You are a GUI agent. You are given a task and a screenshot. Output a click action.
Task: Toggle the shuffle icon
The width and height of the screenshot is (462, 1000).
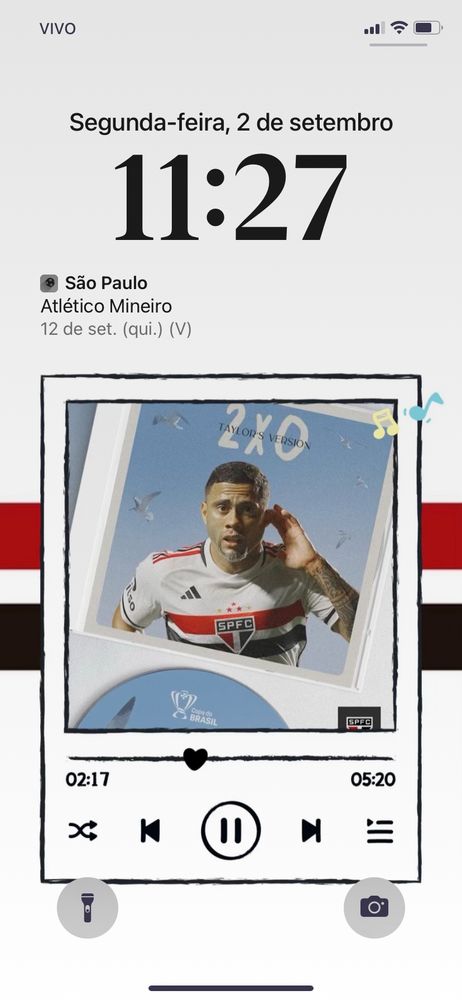tap(83, 830)
